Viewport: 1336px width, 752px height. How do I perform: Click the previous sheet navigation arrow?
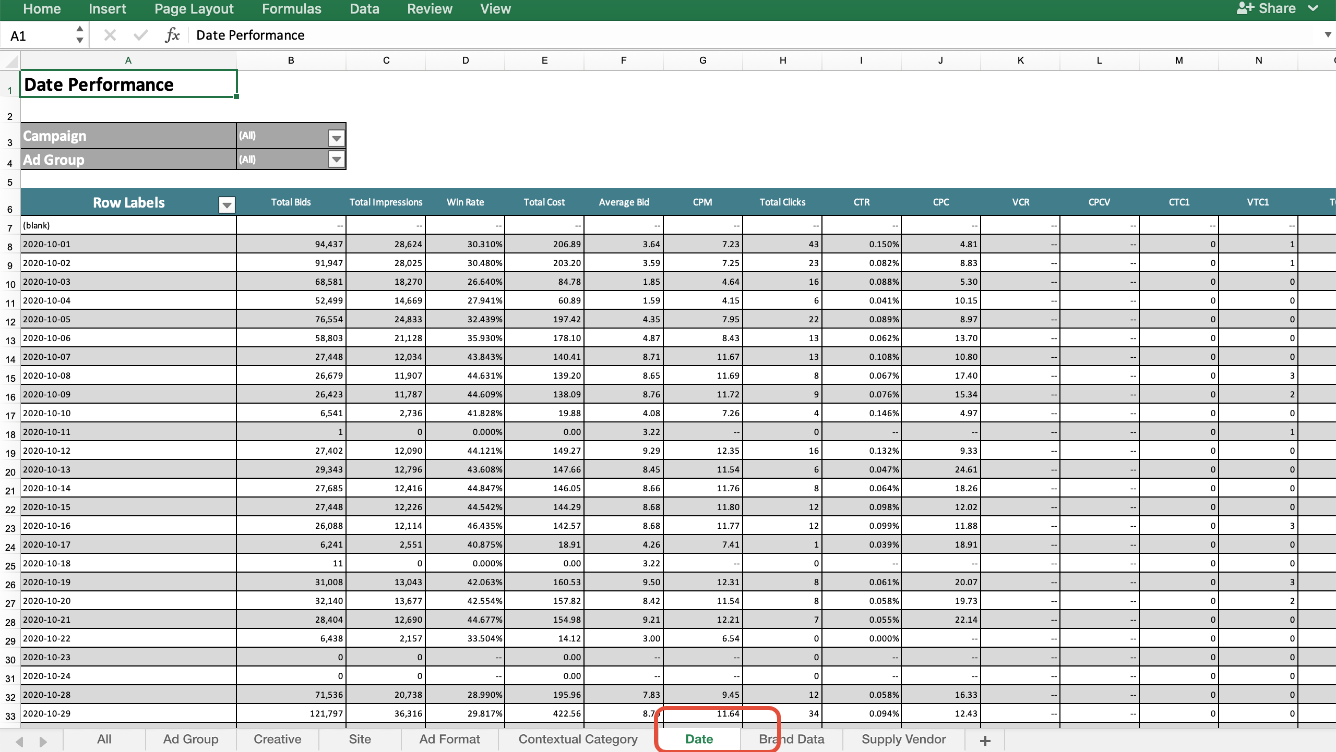click(17, 741)
